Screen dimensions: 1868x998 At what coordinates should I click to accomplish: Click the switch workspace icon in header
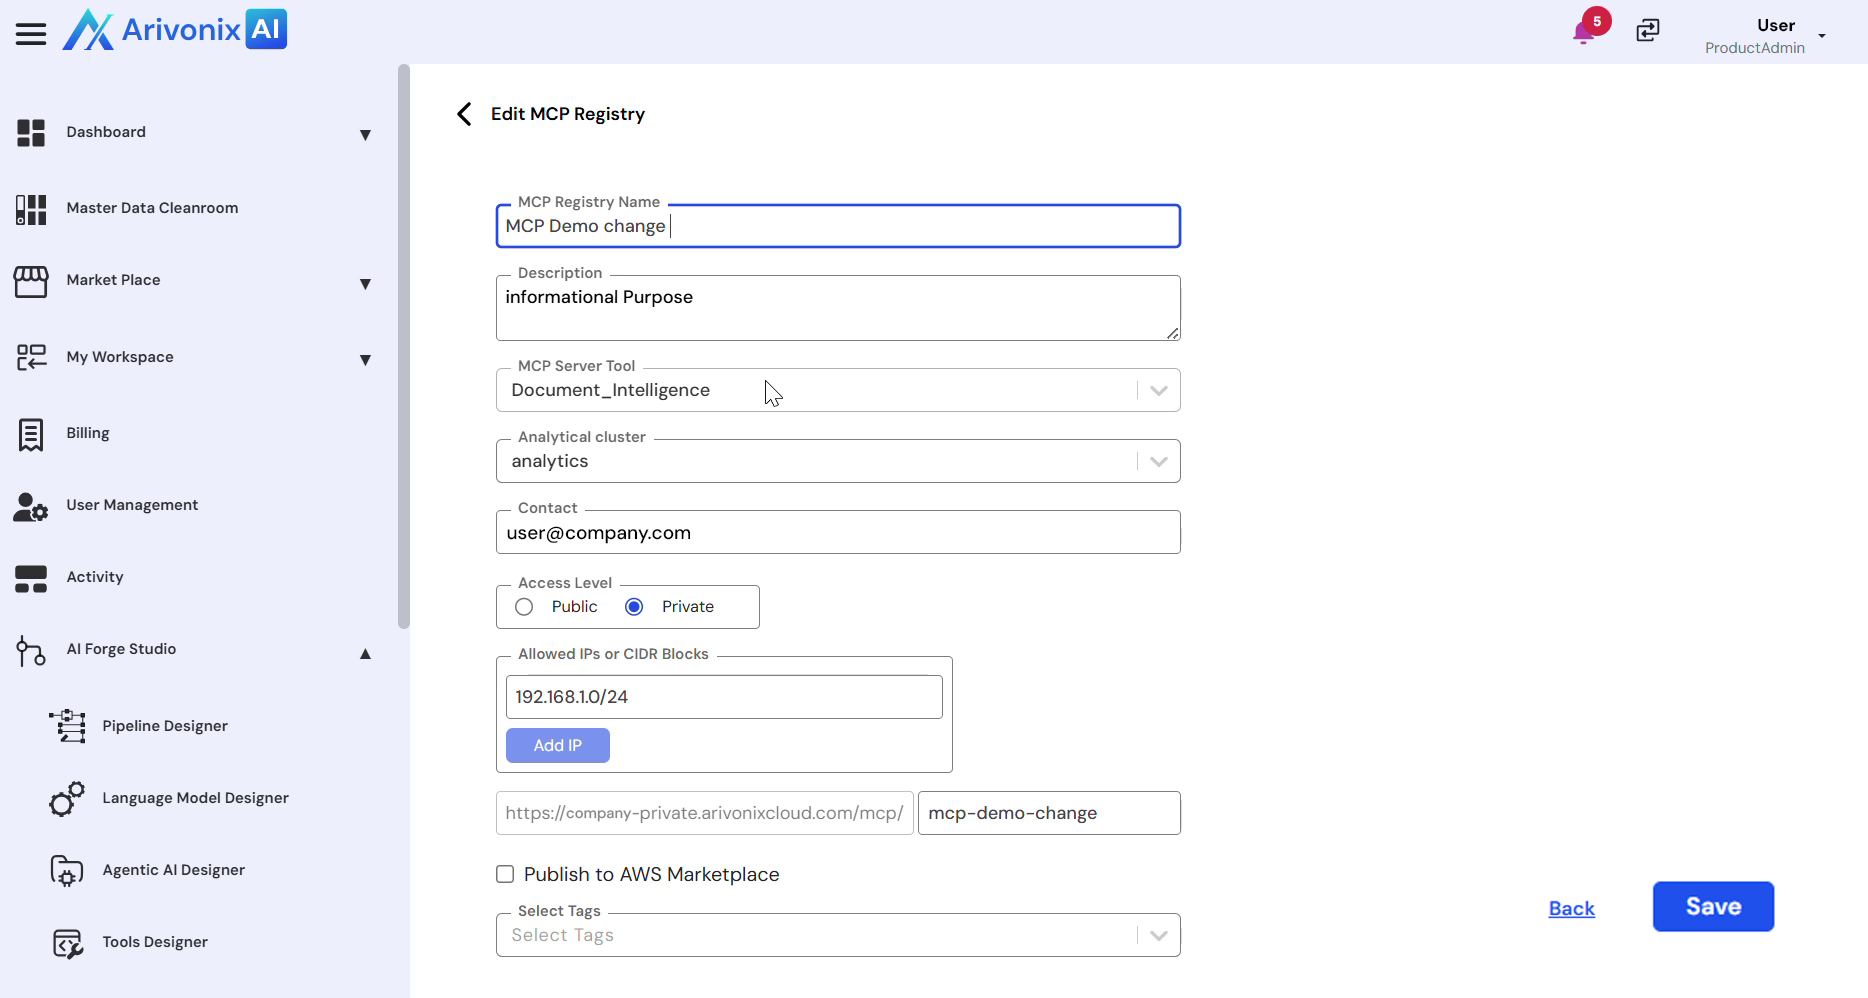click(x=1647, y=31)
